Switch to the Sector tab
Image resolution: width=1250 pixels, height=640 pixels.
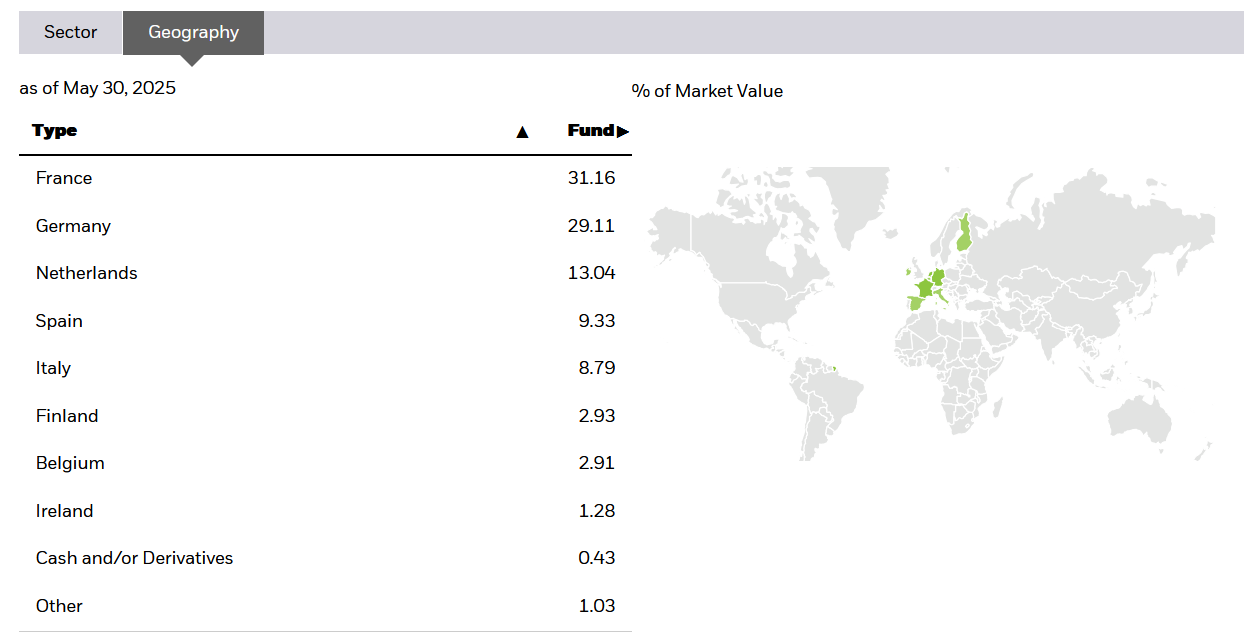click(x=70, y=32)
